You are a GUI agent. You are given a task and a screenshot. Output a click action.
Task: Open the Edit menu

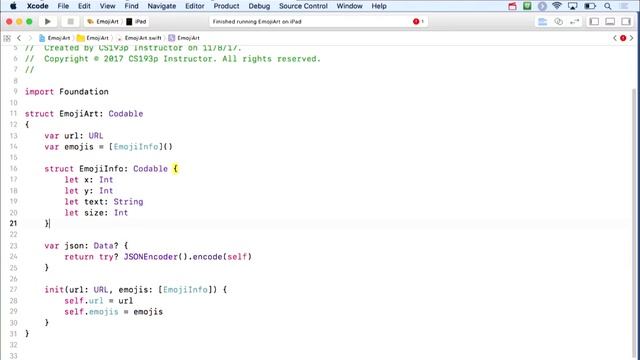(x=84, y=6)
